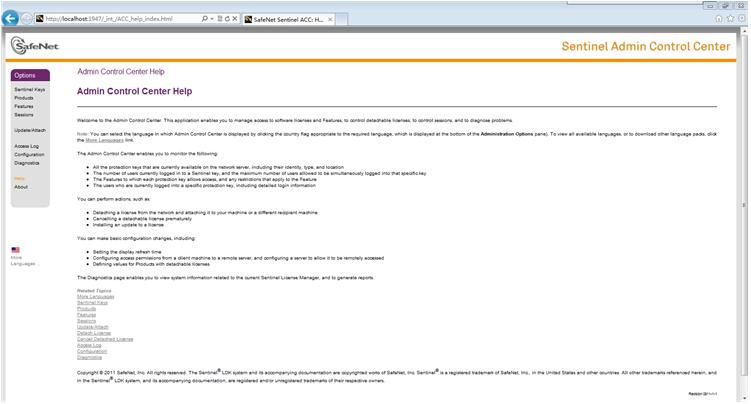Open Sessions from the Options panel

click(24, 114)
